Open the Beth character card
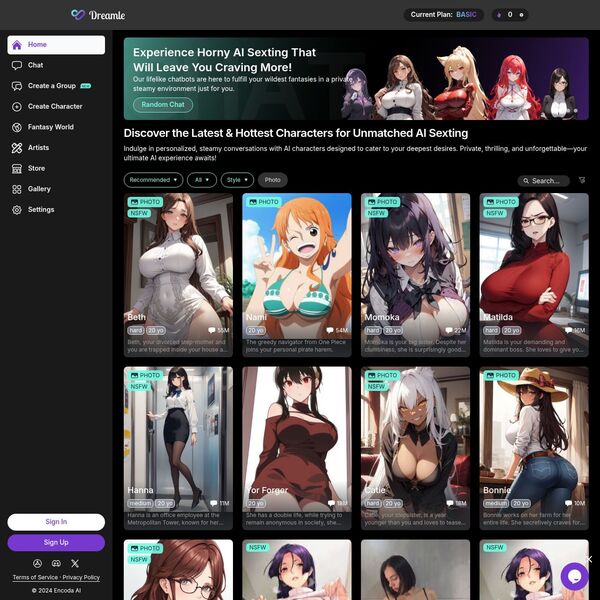The width and height of the screenshot is (600, 600). pyautogui.click(x=178, y=275)
